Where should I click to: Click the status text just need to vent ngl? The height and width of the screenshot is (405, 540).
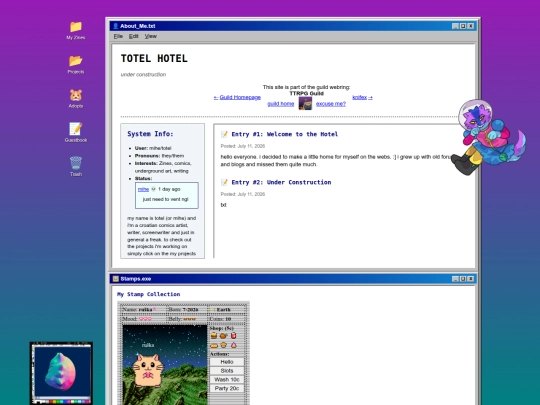165,199
